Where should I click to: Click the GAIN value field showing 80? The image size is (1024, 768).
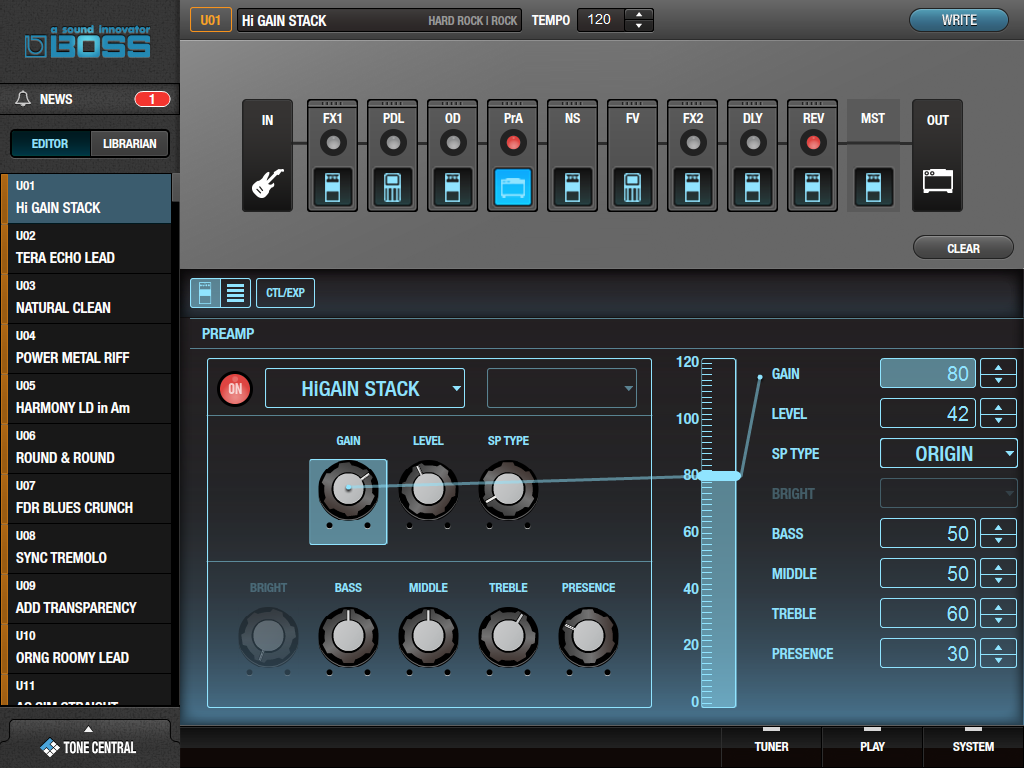(927, 373)
